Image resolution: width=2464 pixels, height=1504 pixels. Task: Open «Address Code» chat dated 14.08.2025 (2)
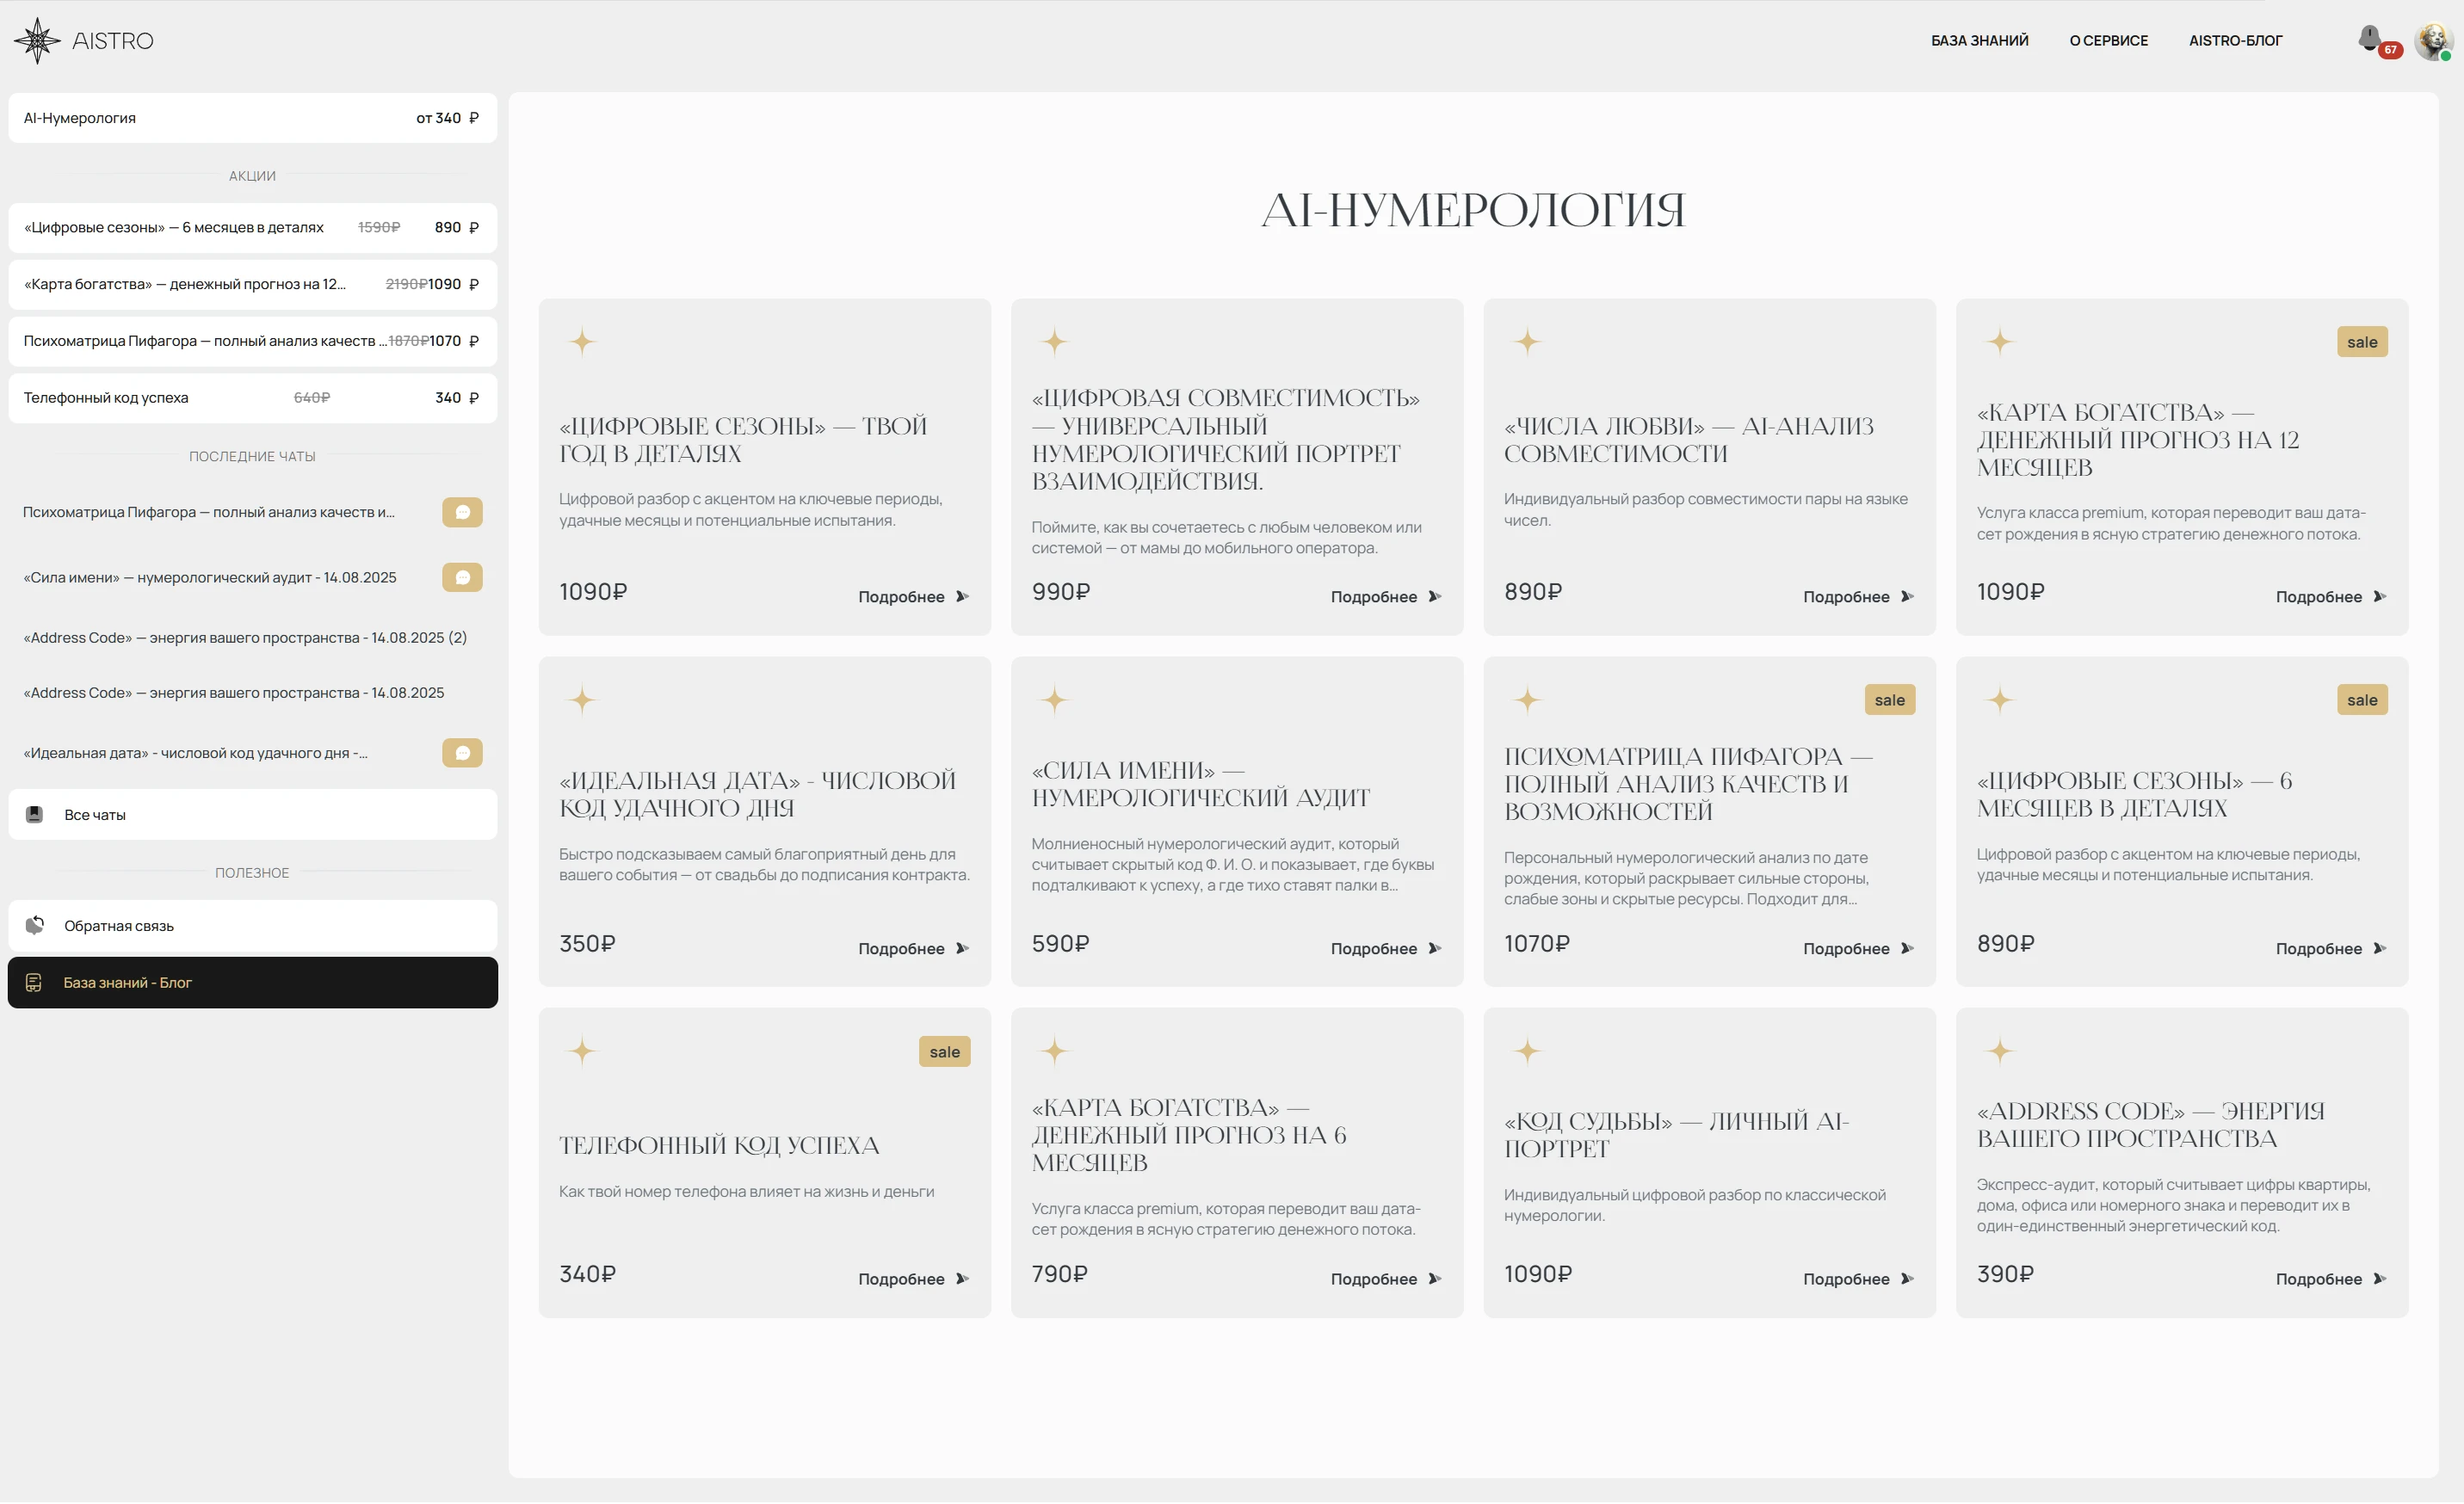[x=245, y=638]
